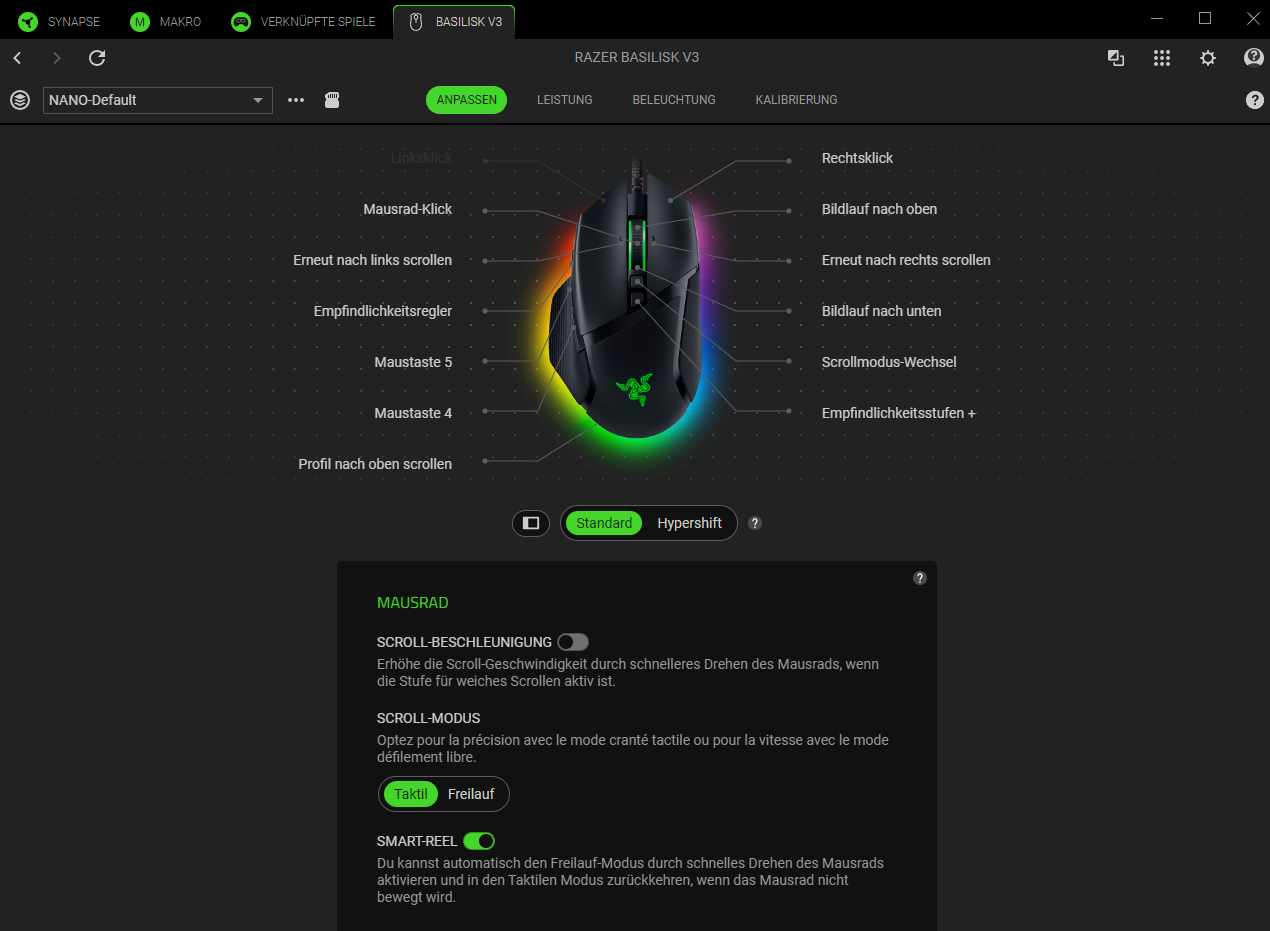This screenshot has width=1270, height=931.
Task: Click the Makro tab's M icon
Action: coord(140,21)
